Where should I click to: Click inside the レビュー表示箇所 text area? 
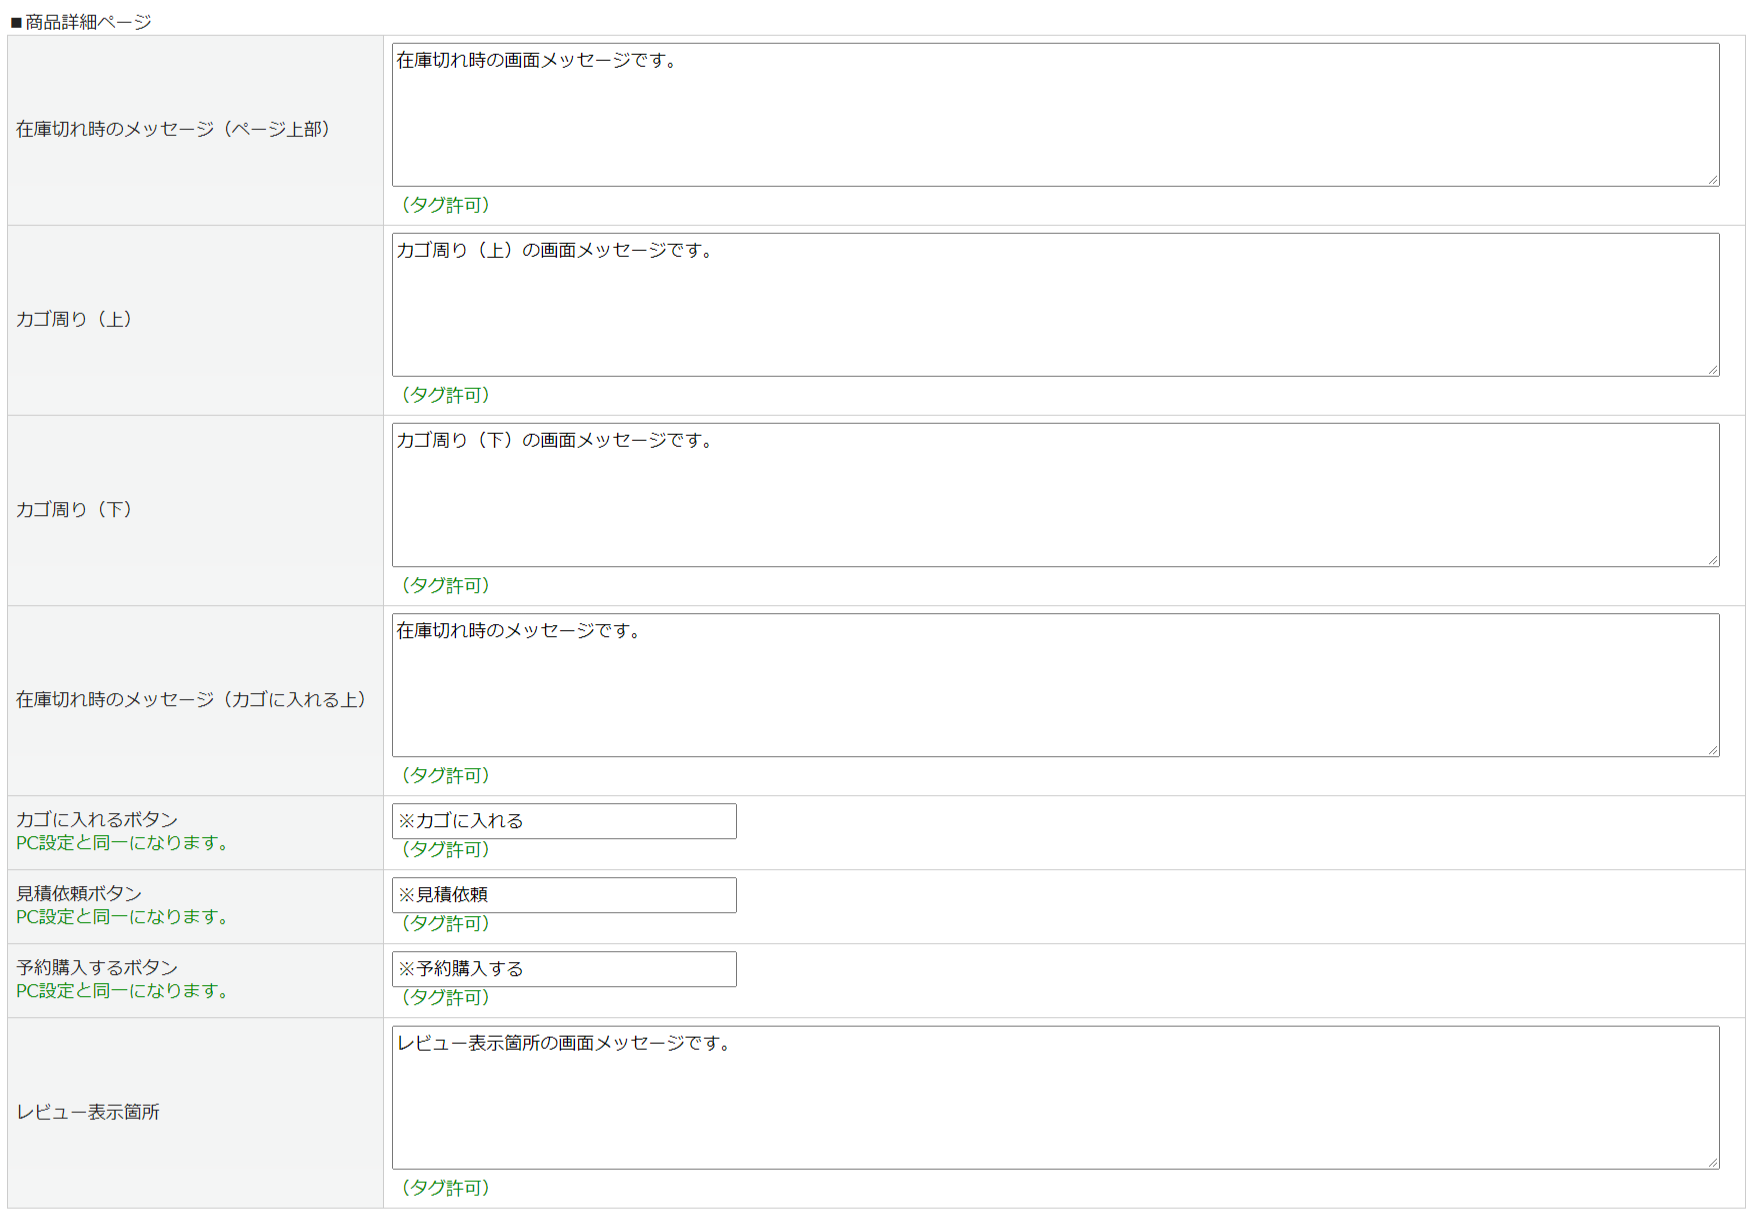point(1055,1098)
